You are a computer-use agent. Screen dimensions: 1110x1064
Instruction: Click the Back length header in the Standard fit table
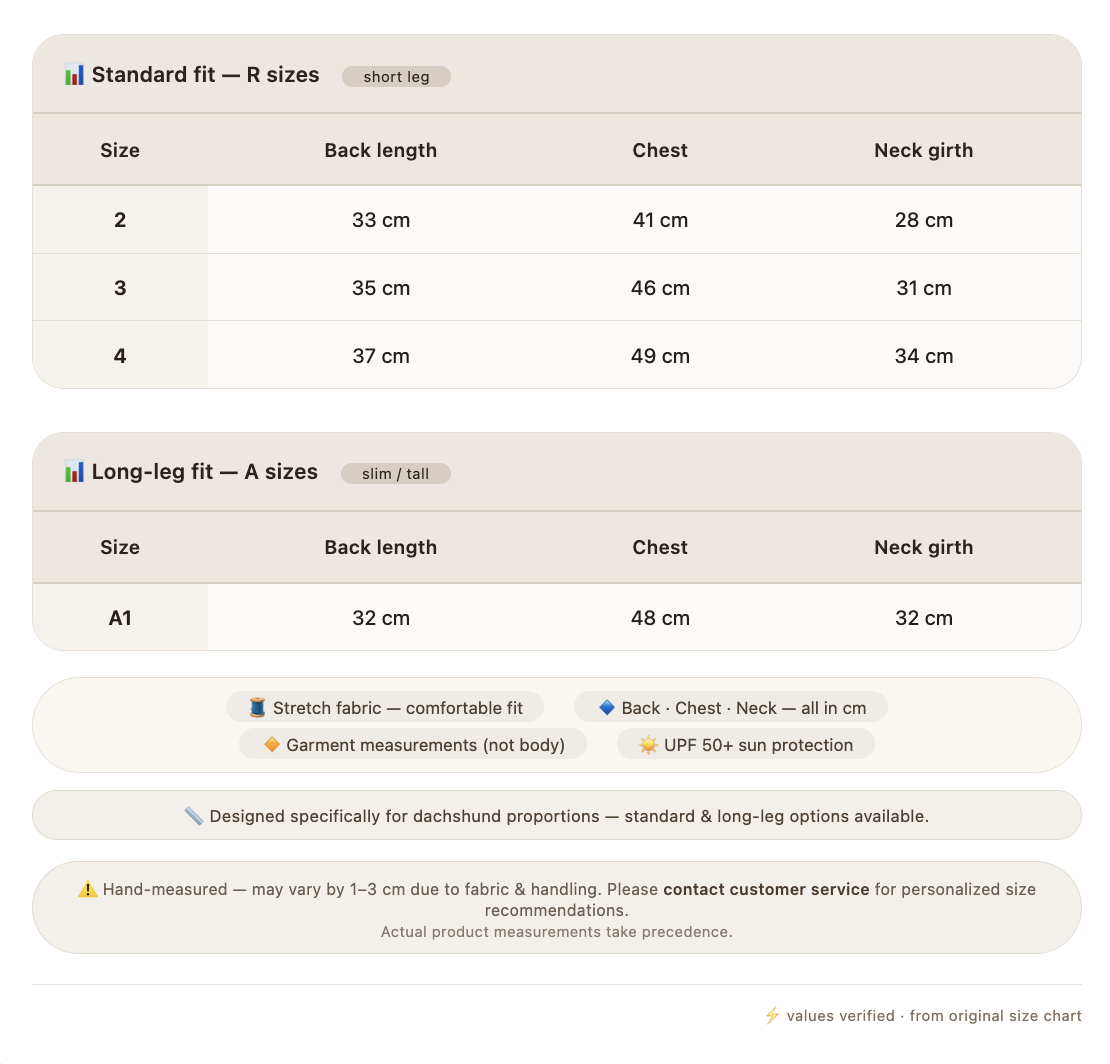[381, 150]
